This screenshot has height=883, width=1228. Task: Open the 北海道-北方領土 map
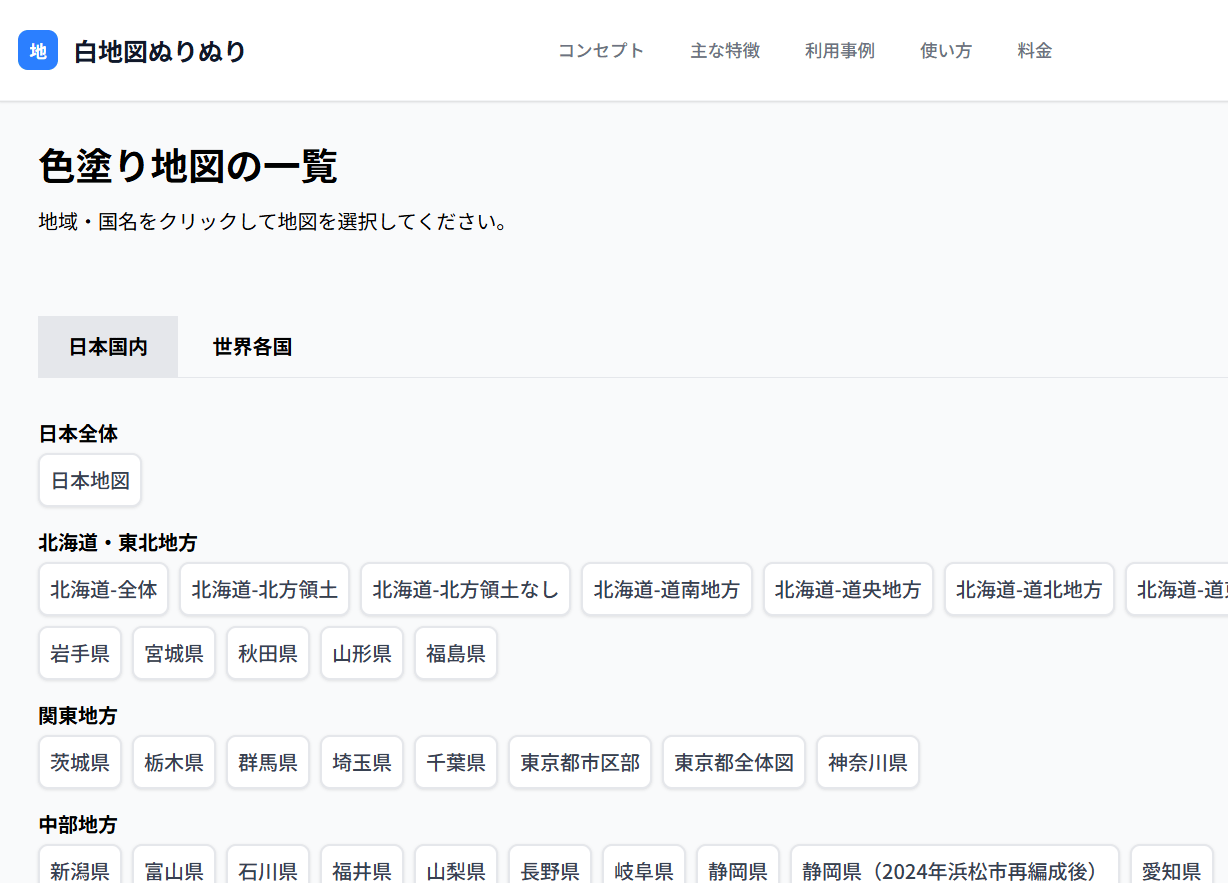click(264, 589)
